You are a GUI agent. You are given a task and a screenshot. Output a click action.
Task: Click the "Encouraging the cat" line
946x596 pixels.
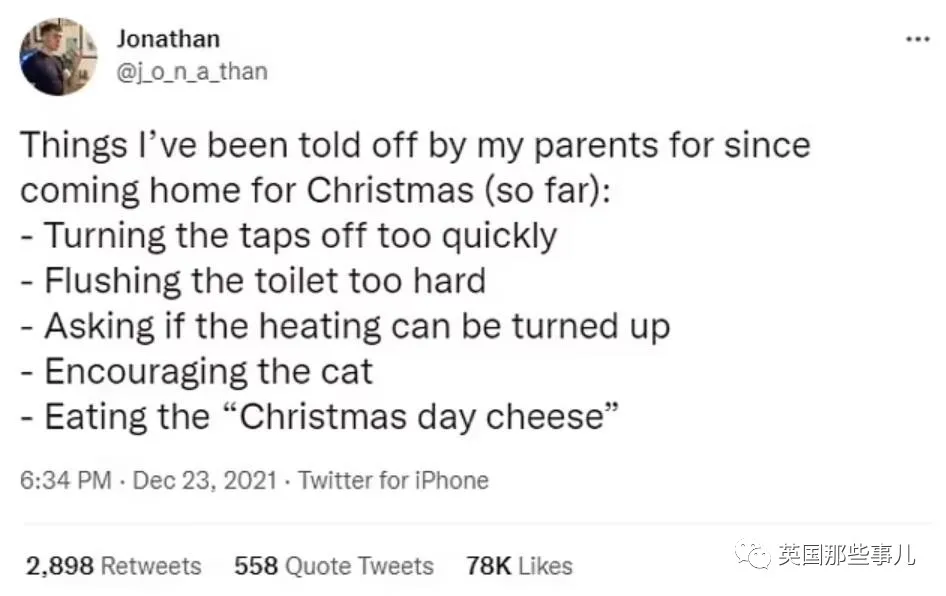click(x=196, y=371)
